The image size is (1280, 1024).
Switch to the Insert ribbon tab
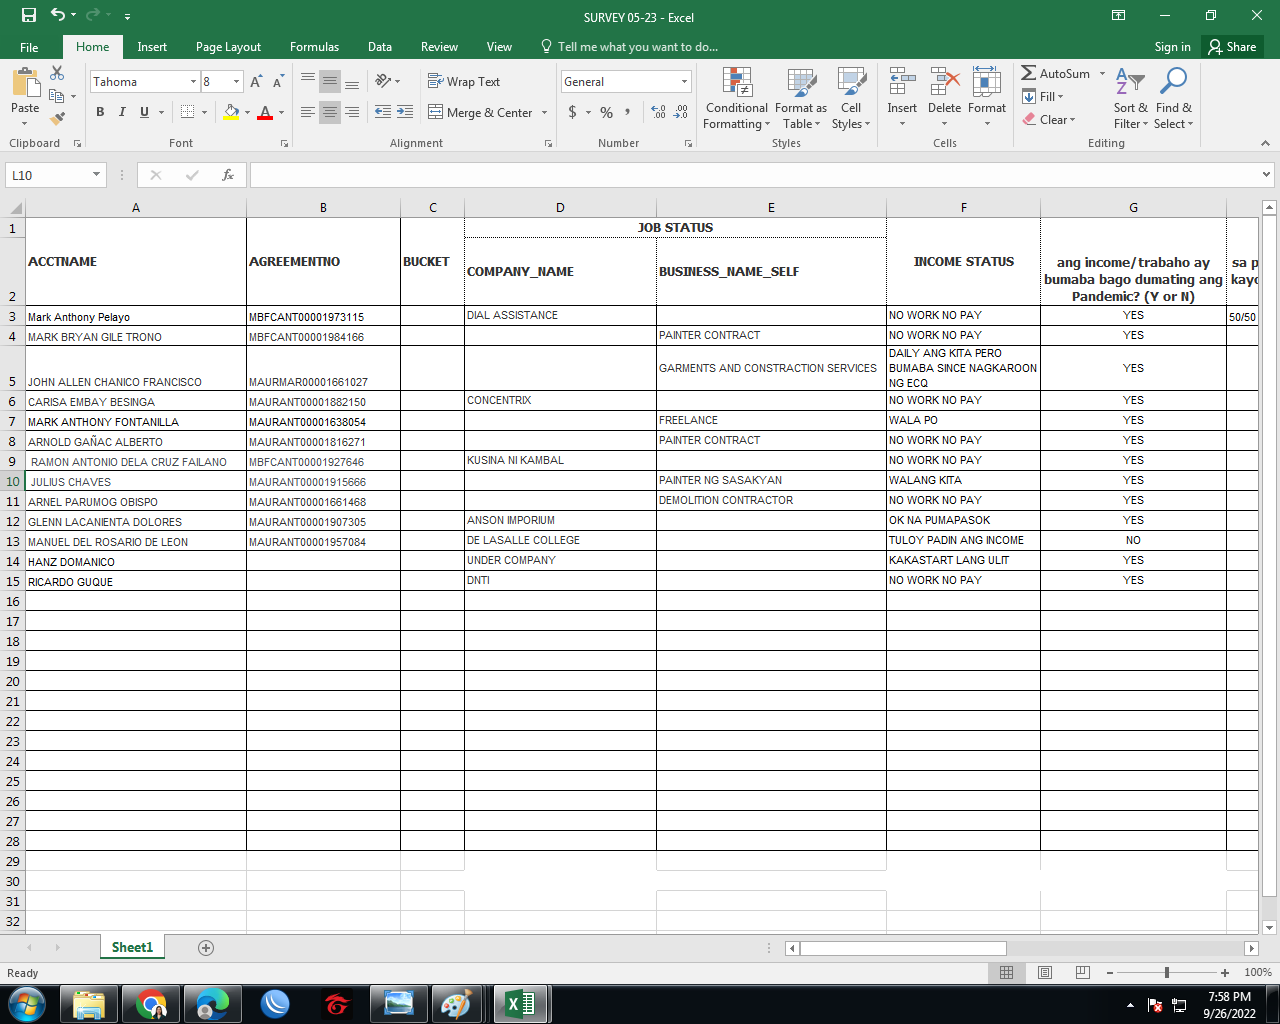coord(152,47)
